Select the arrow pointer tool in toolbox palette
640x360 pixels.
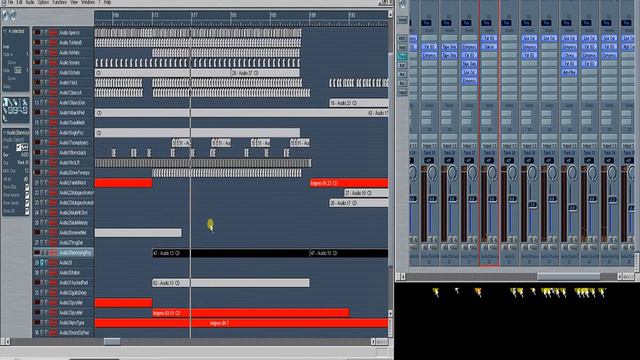5,103
